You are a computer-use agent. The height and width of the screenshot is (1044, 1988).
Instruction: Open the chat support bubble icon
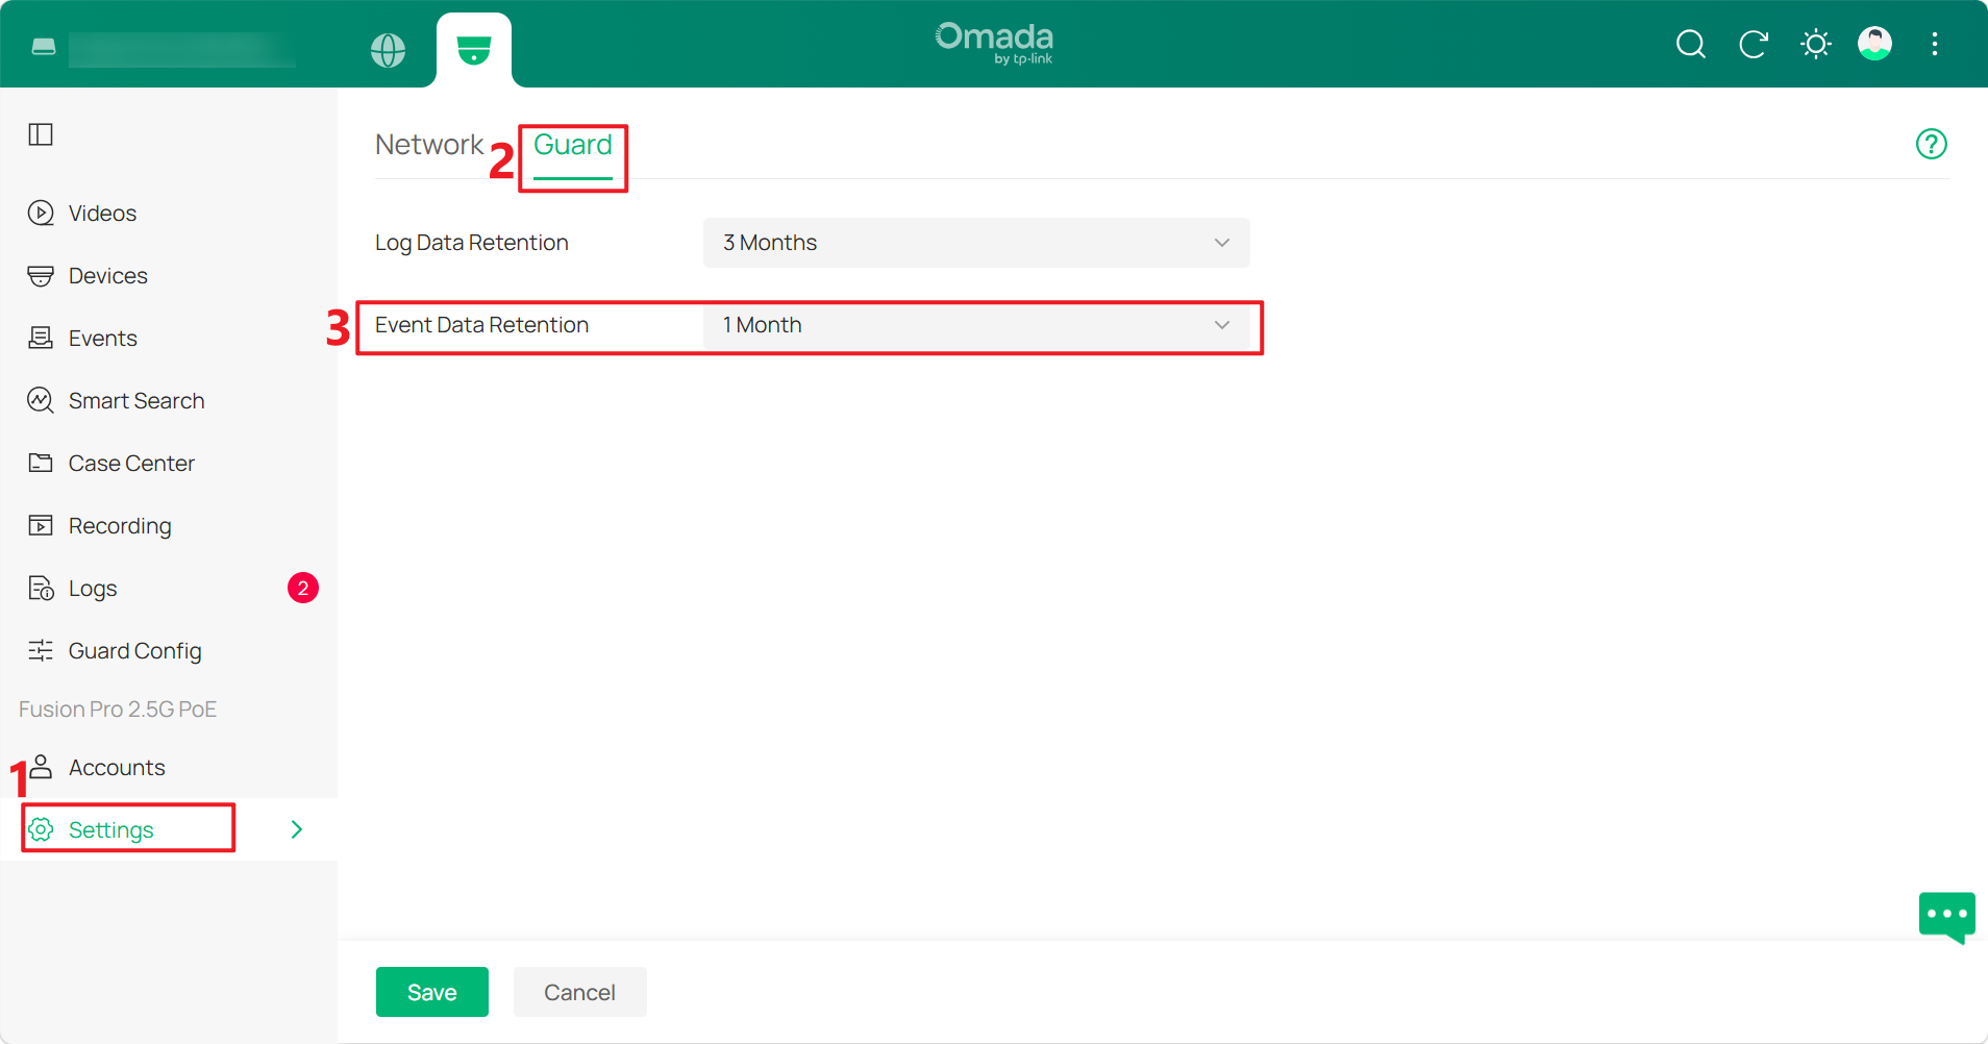pos(1946,916)
